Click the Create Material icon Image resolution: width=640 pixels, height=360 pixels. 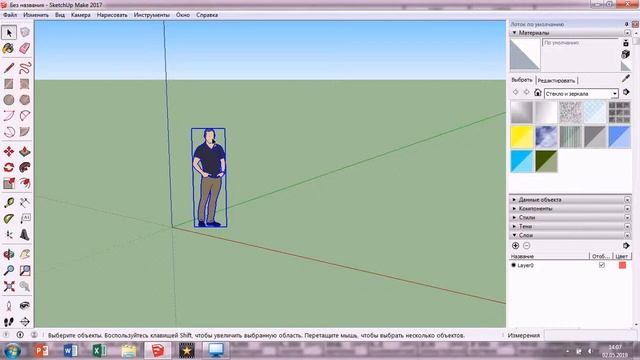coord(626,54)
